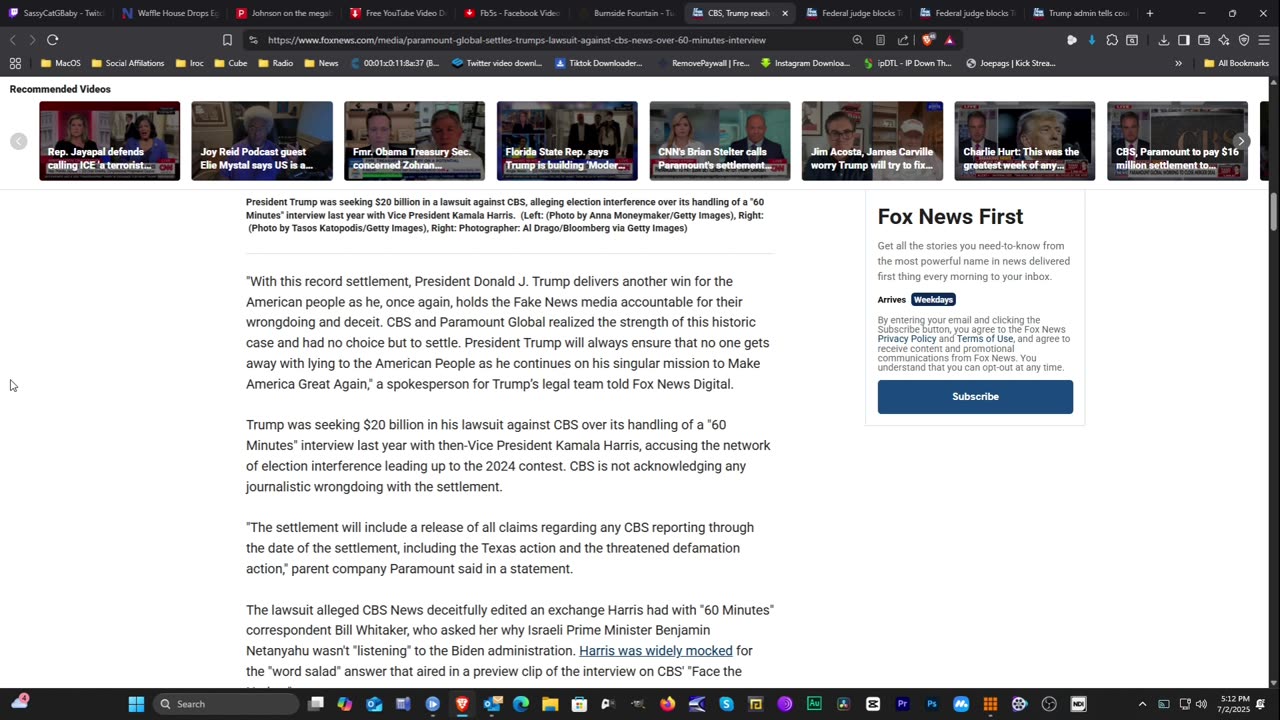1280x720 pixels.
Task: Launch Firefox from taskbar
Action: click(667, 704)
